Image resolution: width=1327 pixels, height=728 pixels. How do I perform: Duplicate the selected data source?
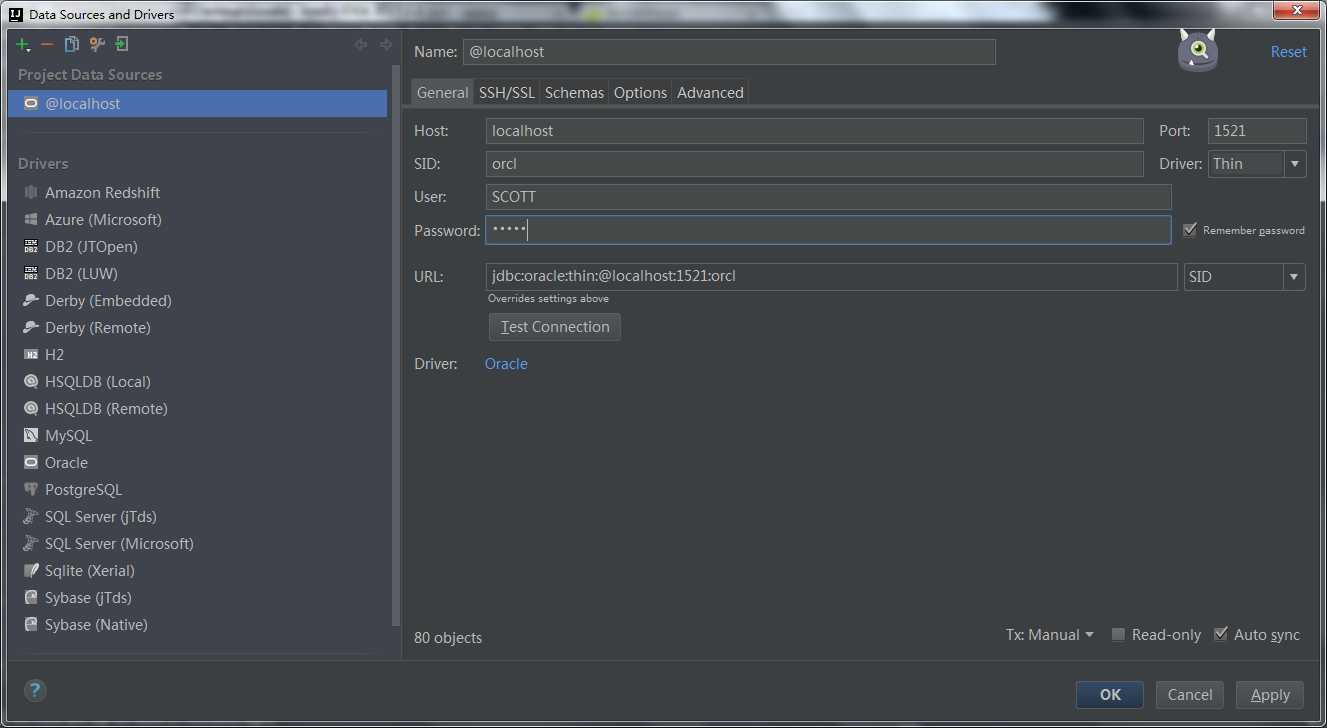(72, 44)
